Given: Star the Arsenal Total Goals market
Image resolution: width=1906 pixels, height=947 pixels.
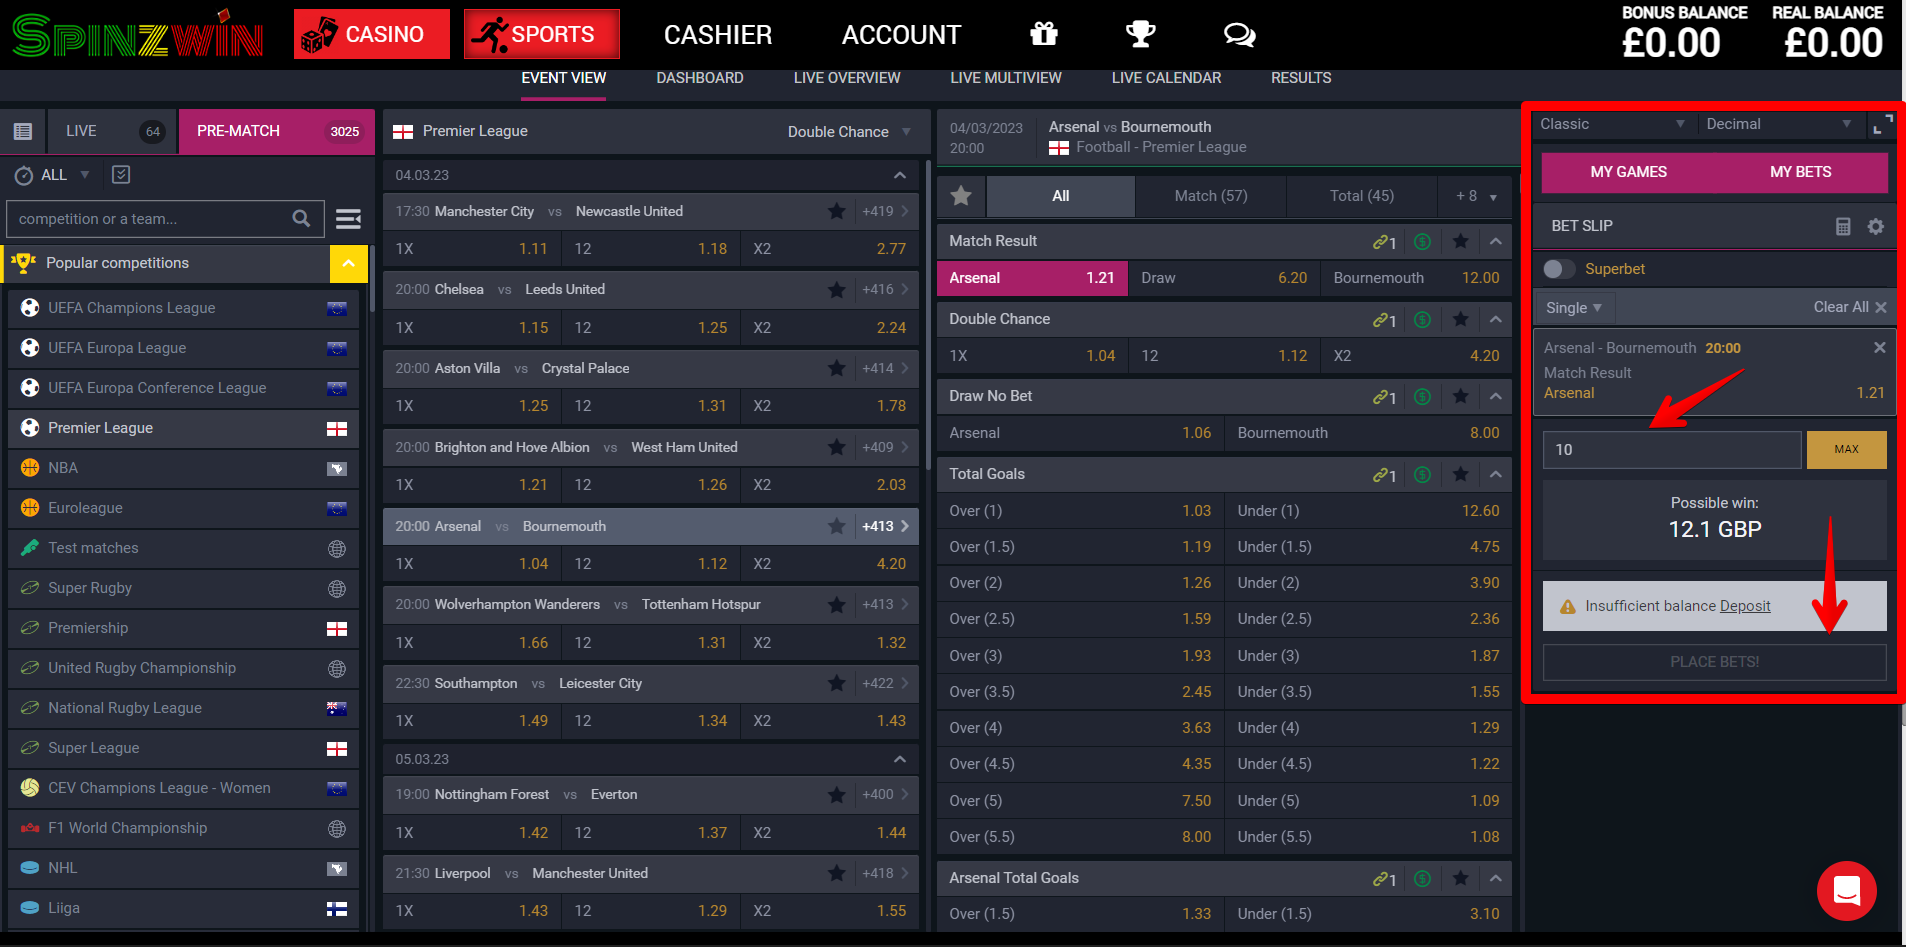Looking at the screenshot, I should tap(1461, 878).
